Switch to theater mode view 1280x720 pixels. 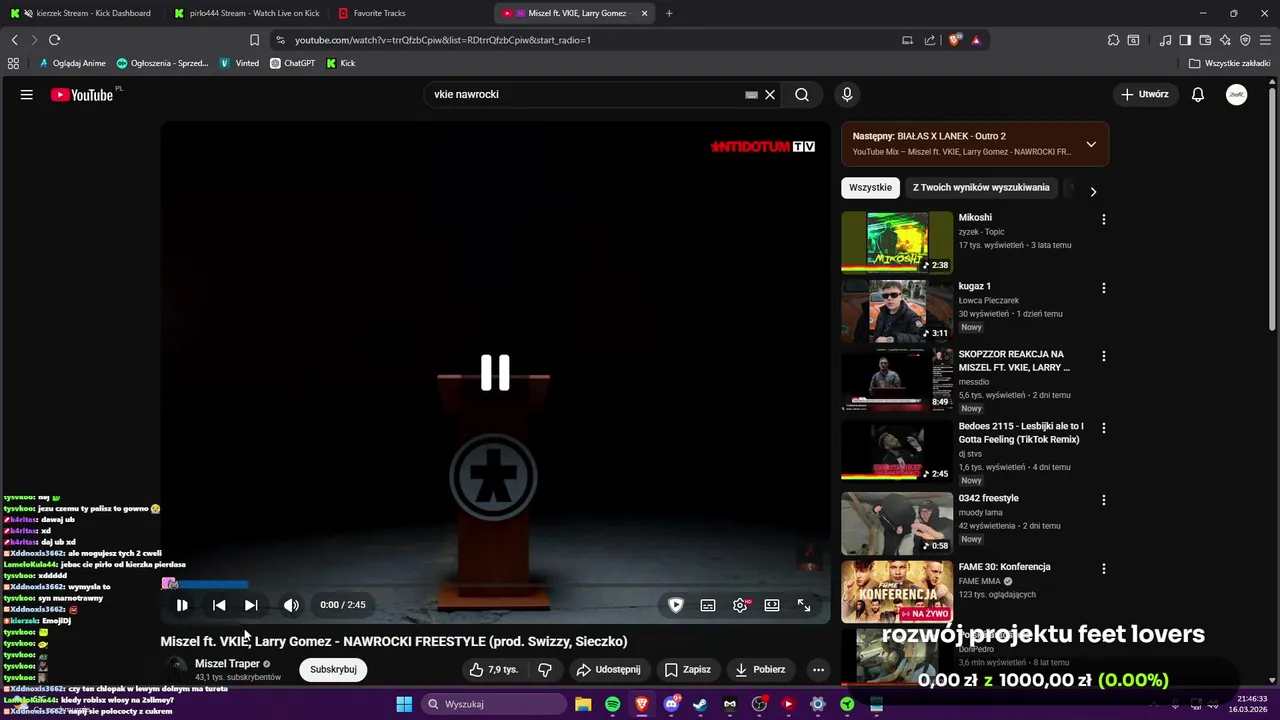pos(772,605)
